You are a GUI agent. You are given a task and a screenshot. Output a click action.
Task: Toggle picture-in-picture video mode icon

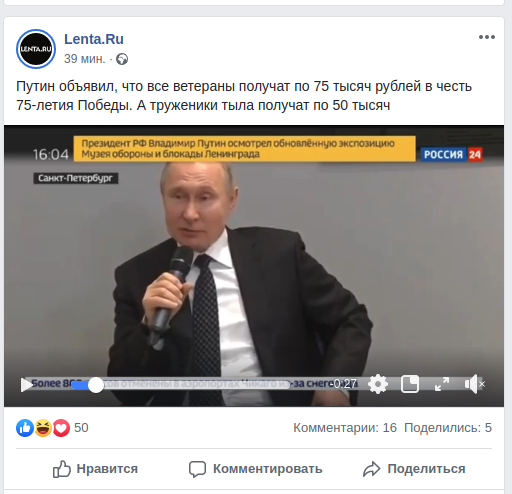coord(410,384)
